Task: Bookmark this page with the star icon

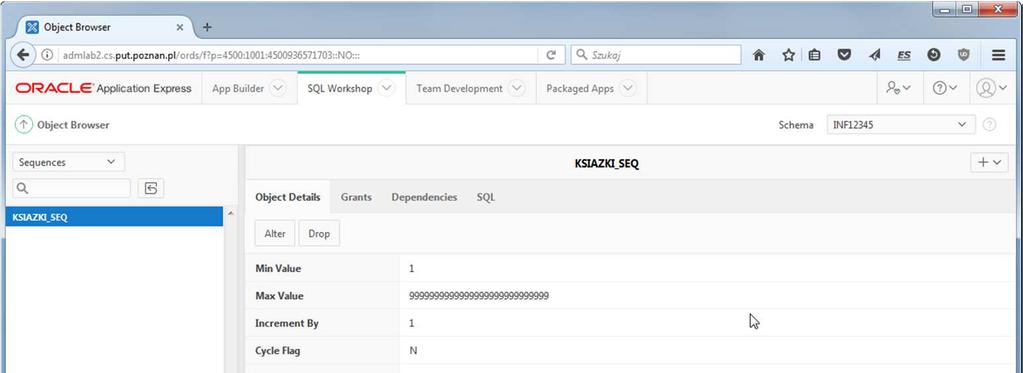Action: coord(788,55)
